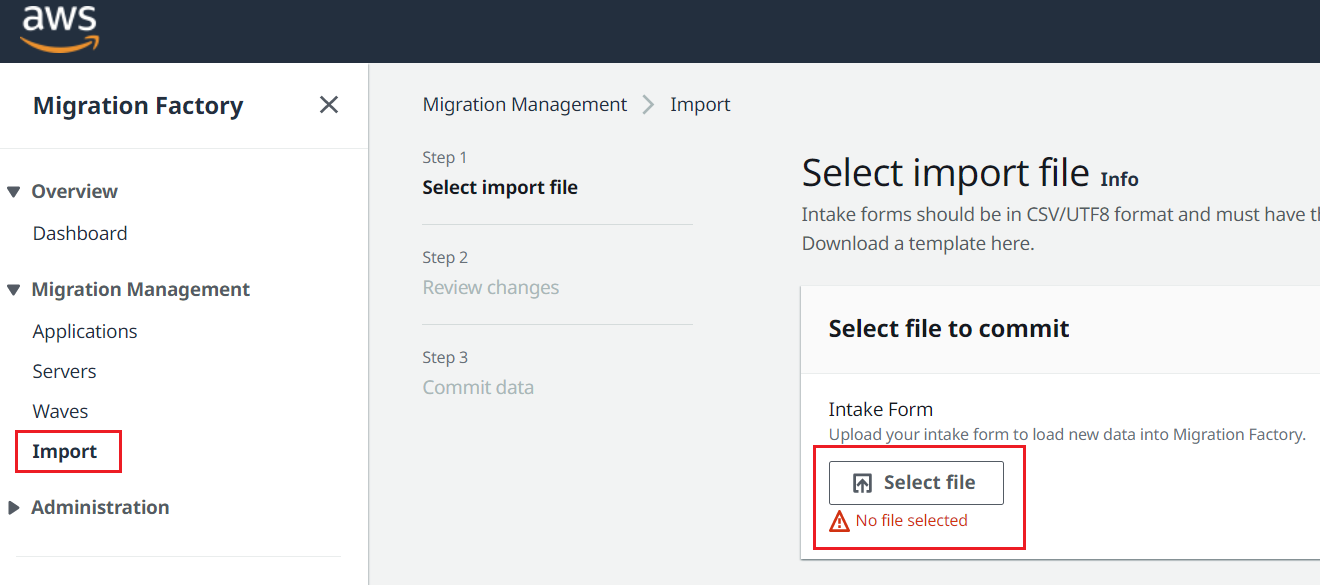Select Import in the sidebar

[x=65, y=451]
